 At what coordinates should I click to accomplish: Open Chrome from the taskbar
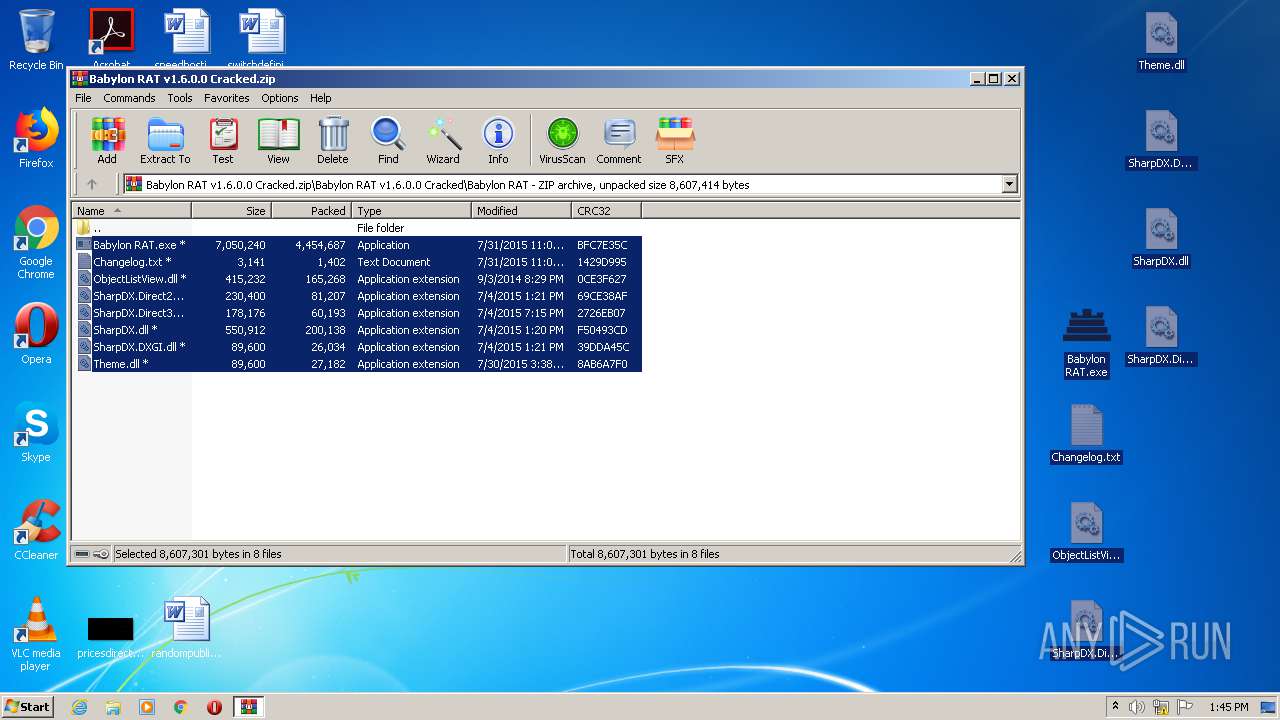[x=180, y=707]
